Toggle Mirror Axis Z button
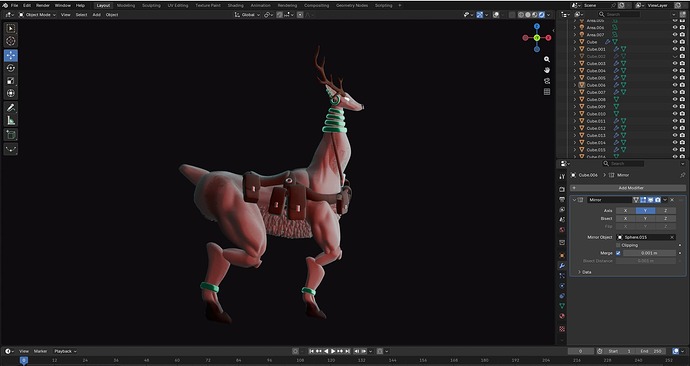 (665, 211)
